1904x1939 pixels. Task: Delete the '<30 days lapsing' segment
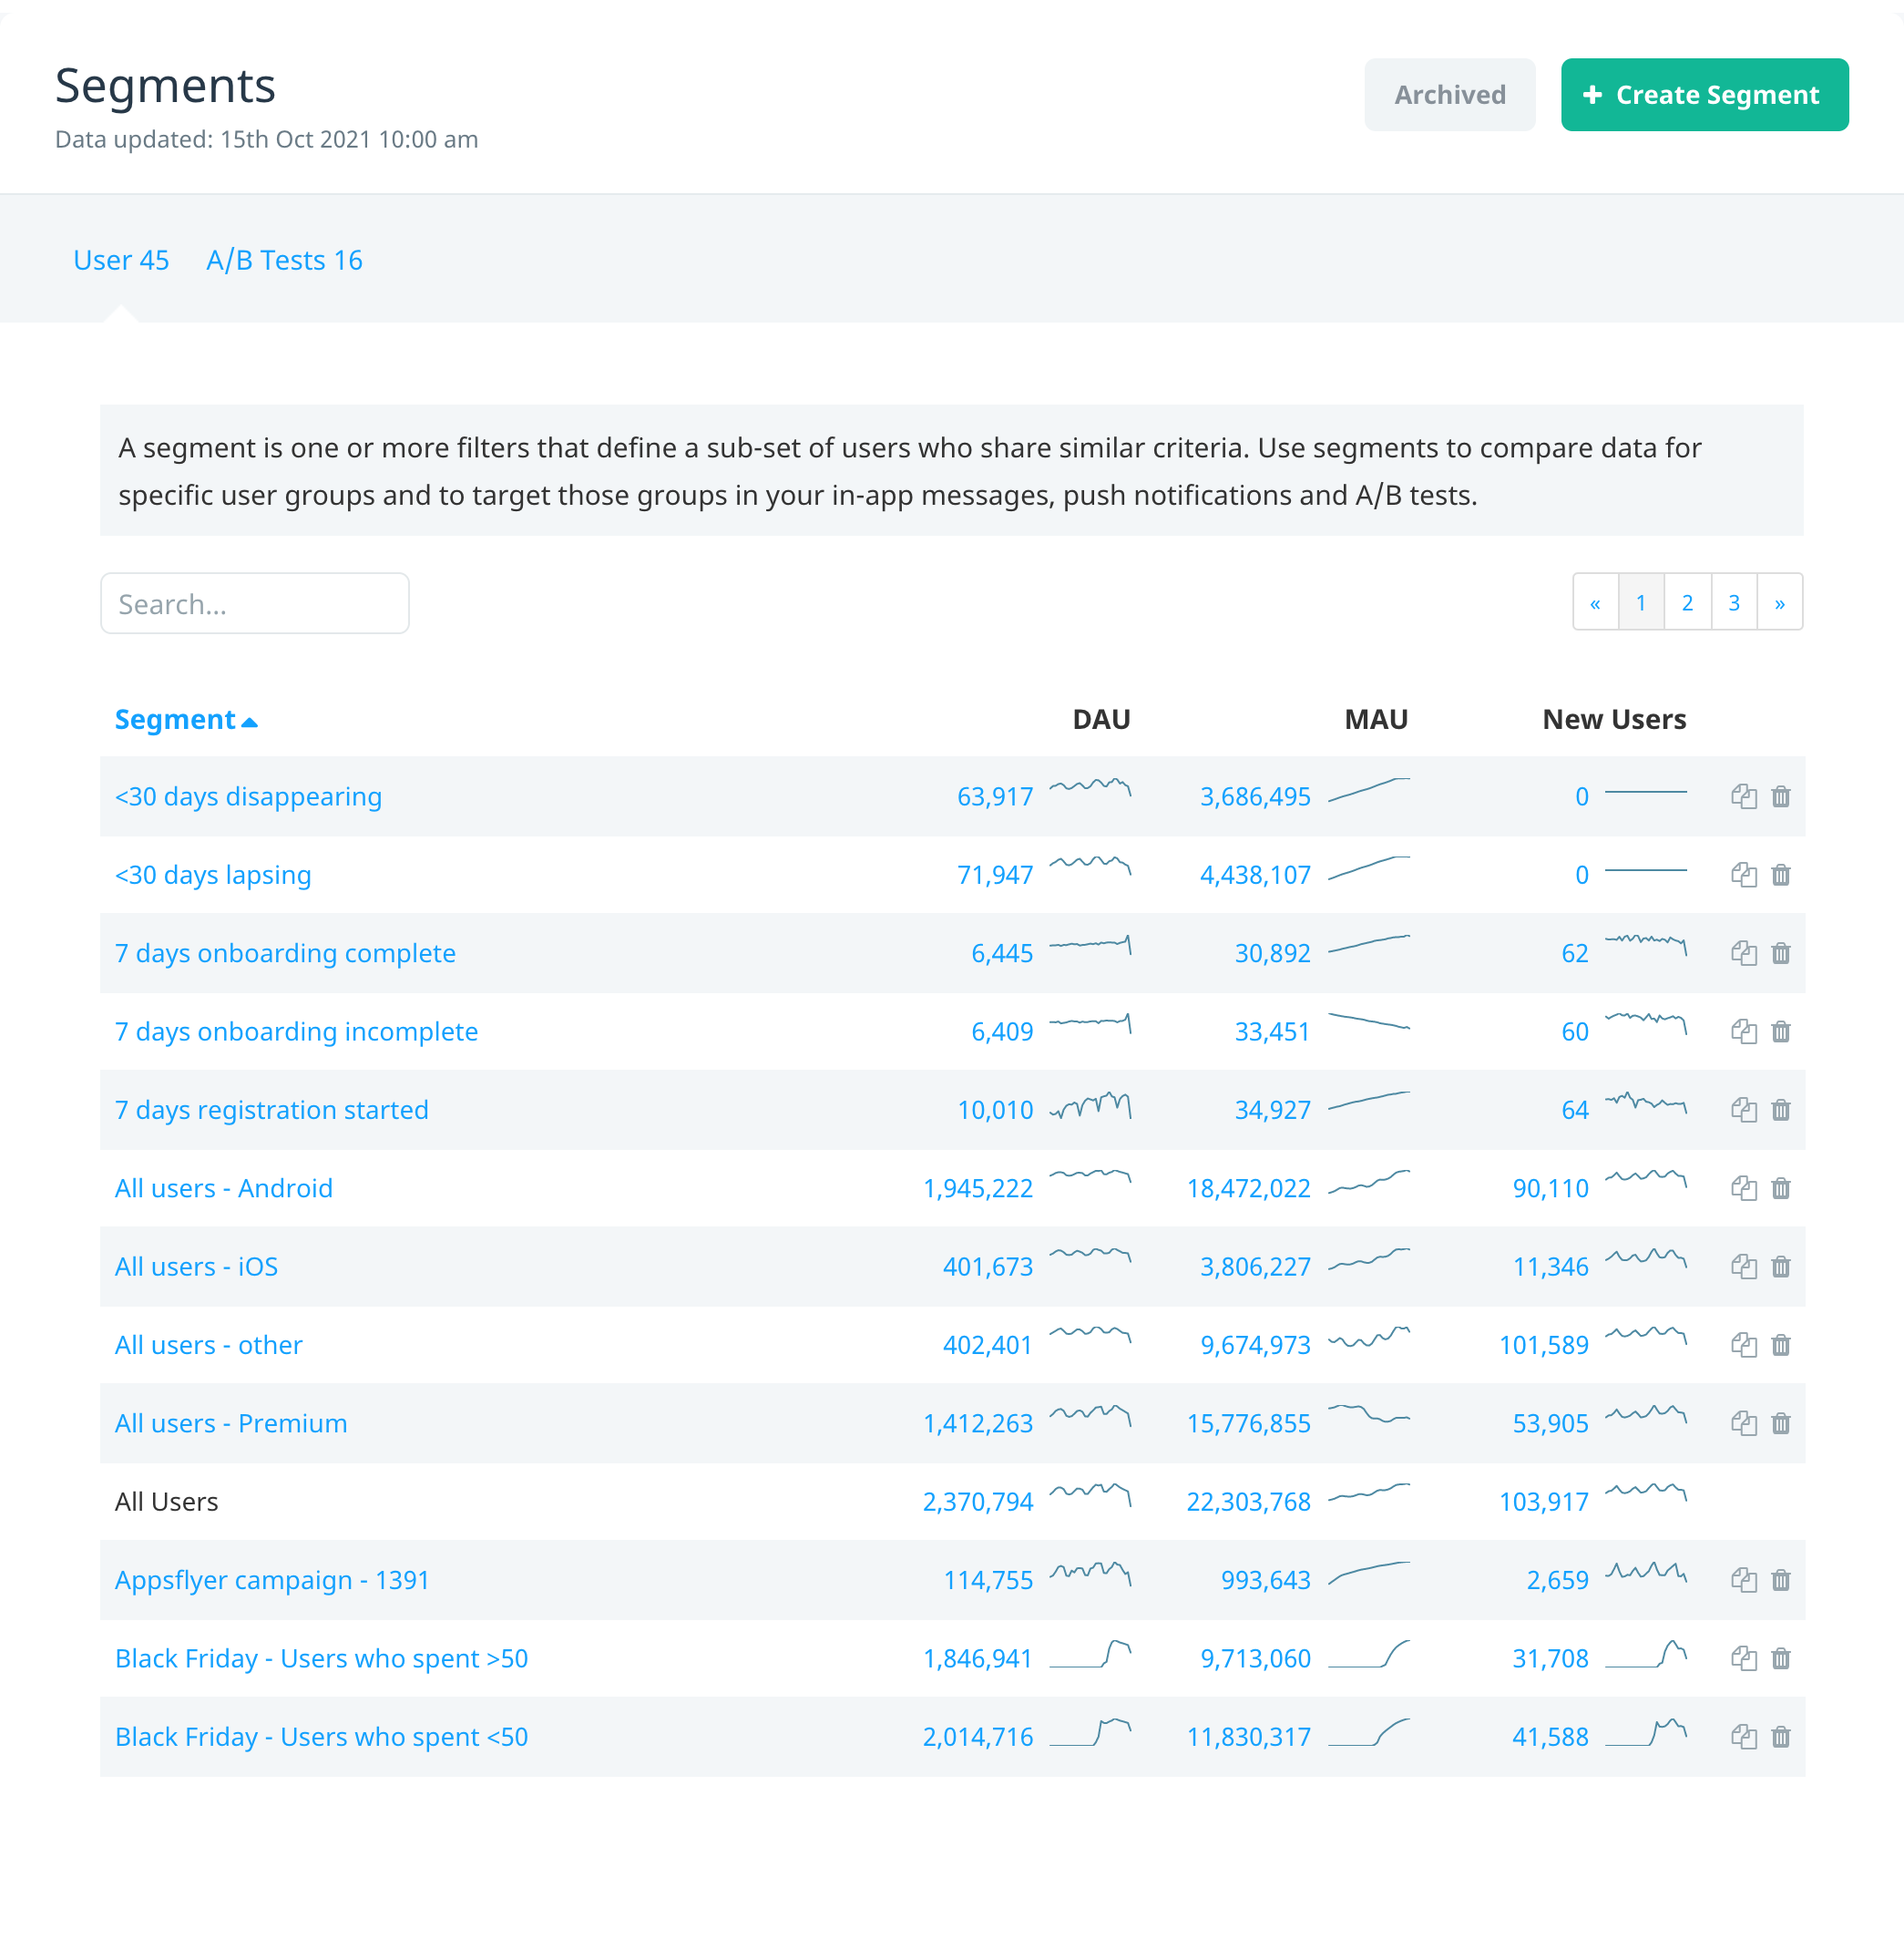coord(1780,875)
